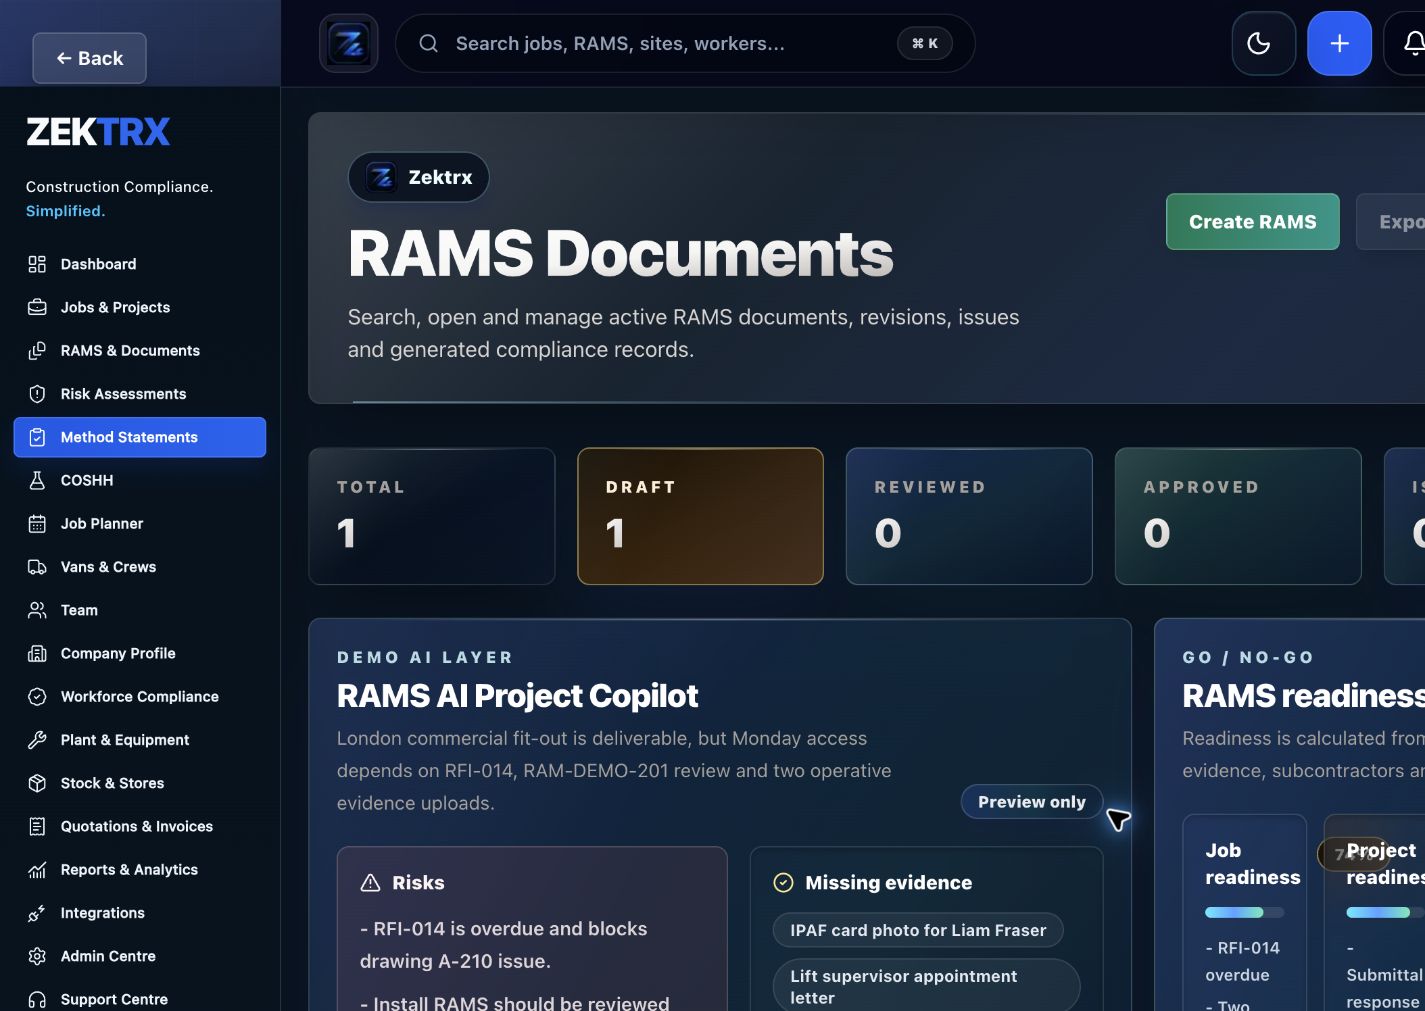Click the RFI-014 is overdue risk text
Viewport: 1425px width, 1011px height.
(504, 945)
